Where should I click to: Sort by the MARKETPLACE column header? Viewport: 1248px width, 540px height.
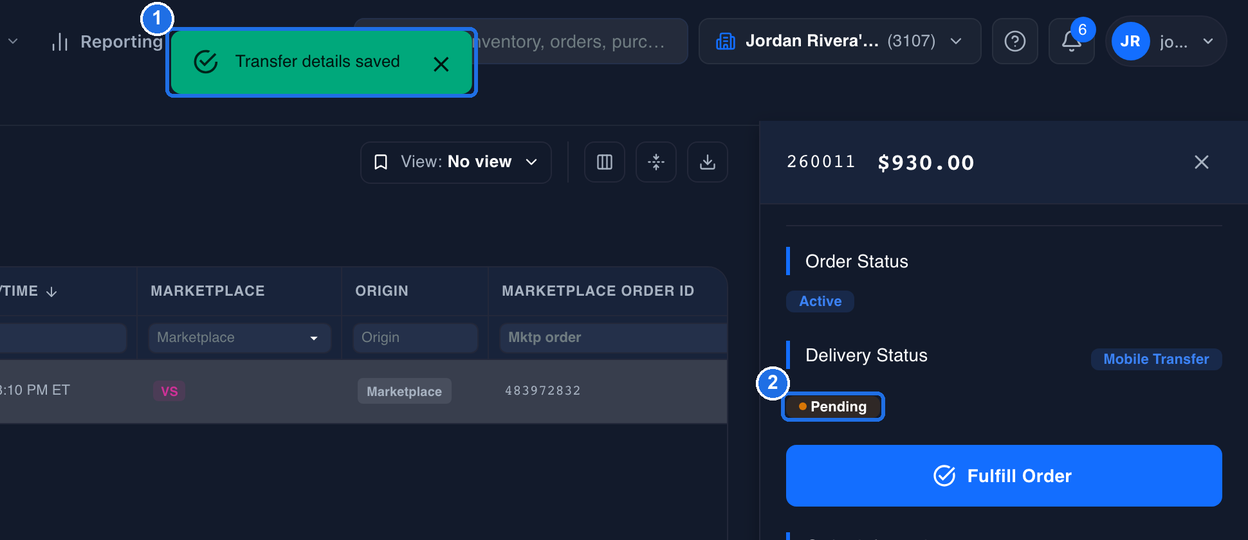[x=208, y=291]
